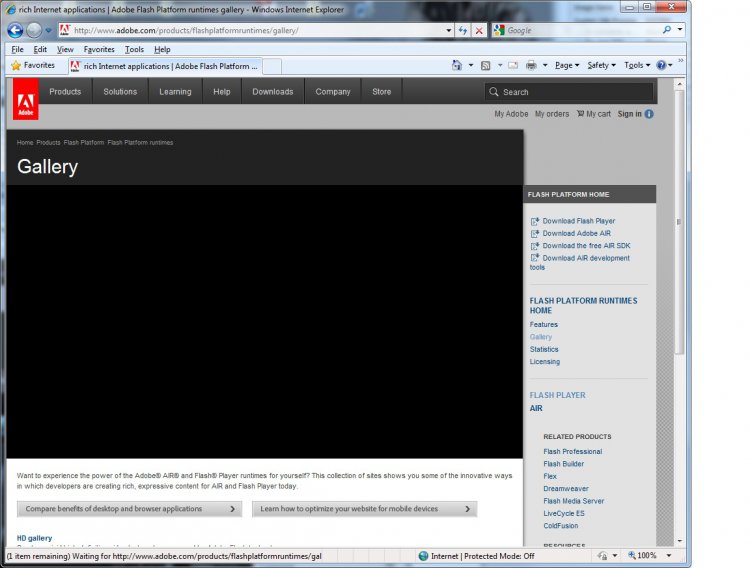
Task: Select the Adobe Flash Platform tab
Action: [x=165, y=66]
